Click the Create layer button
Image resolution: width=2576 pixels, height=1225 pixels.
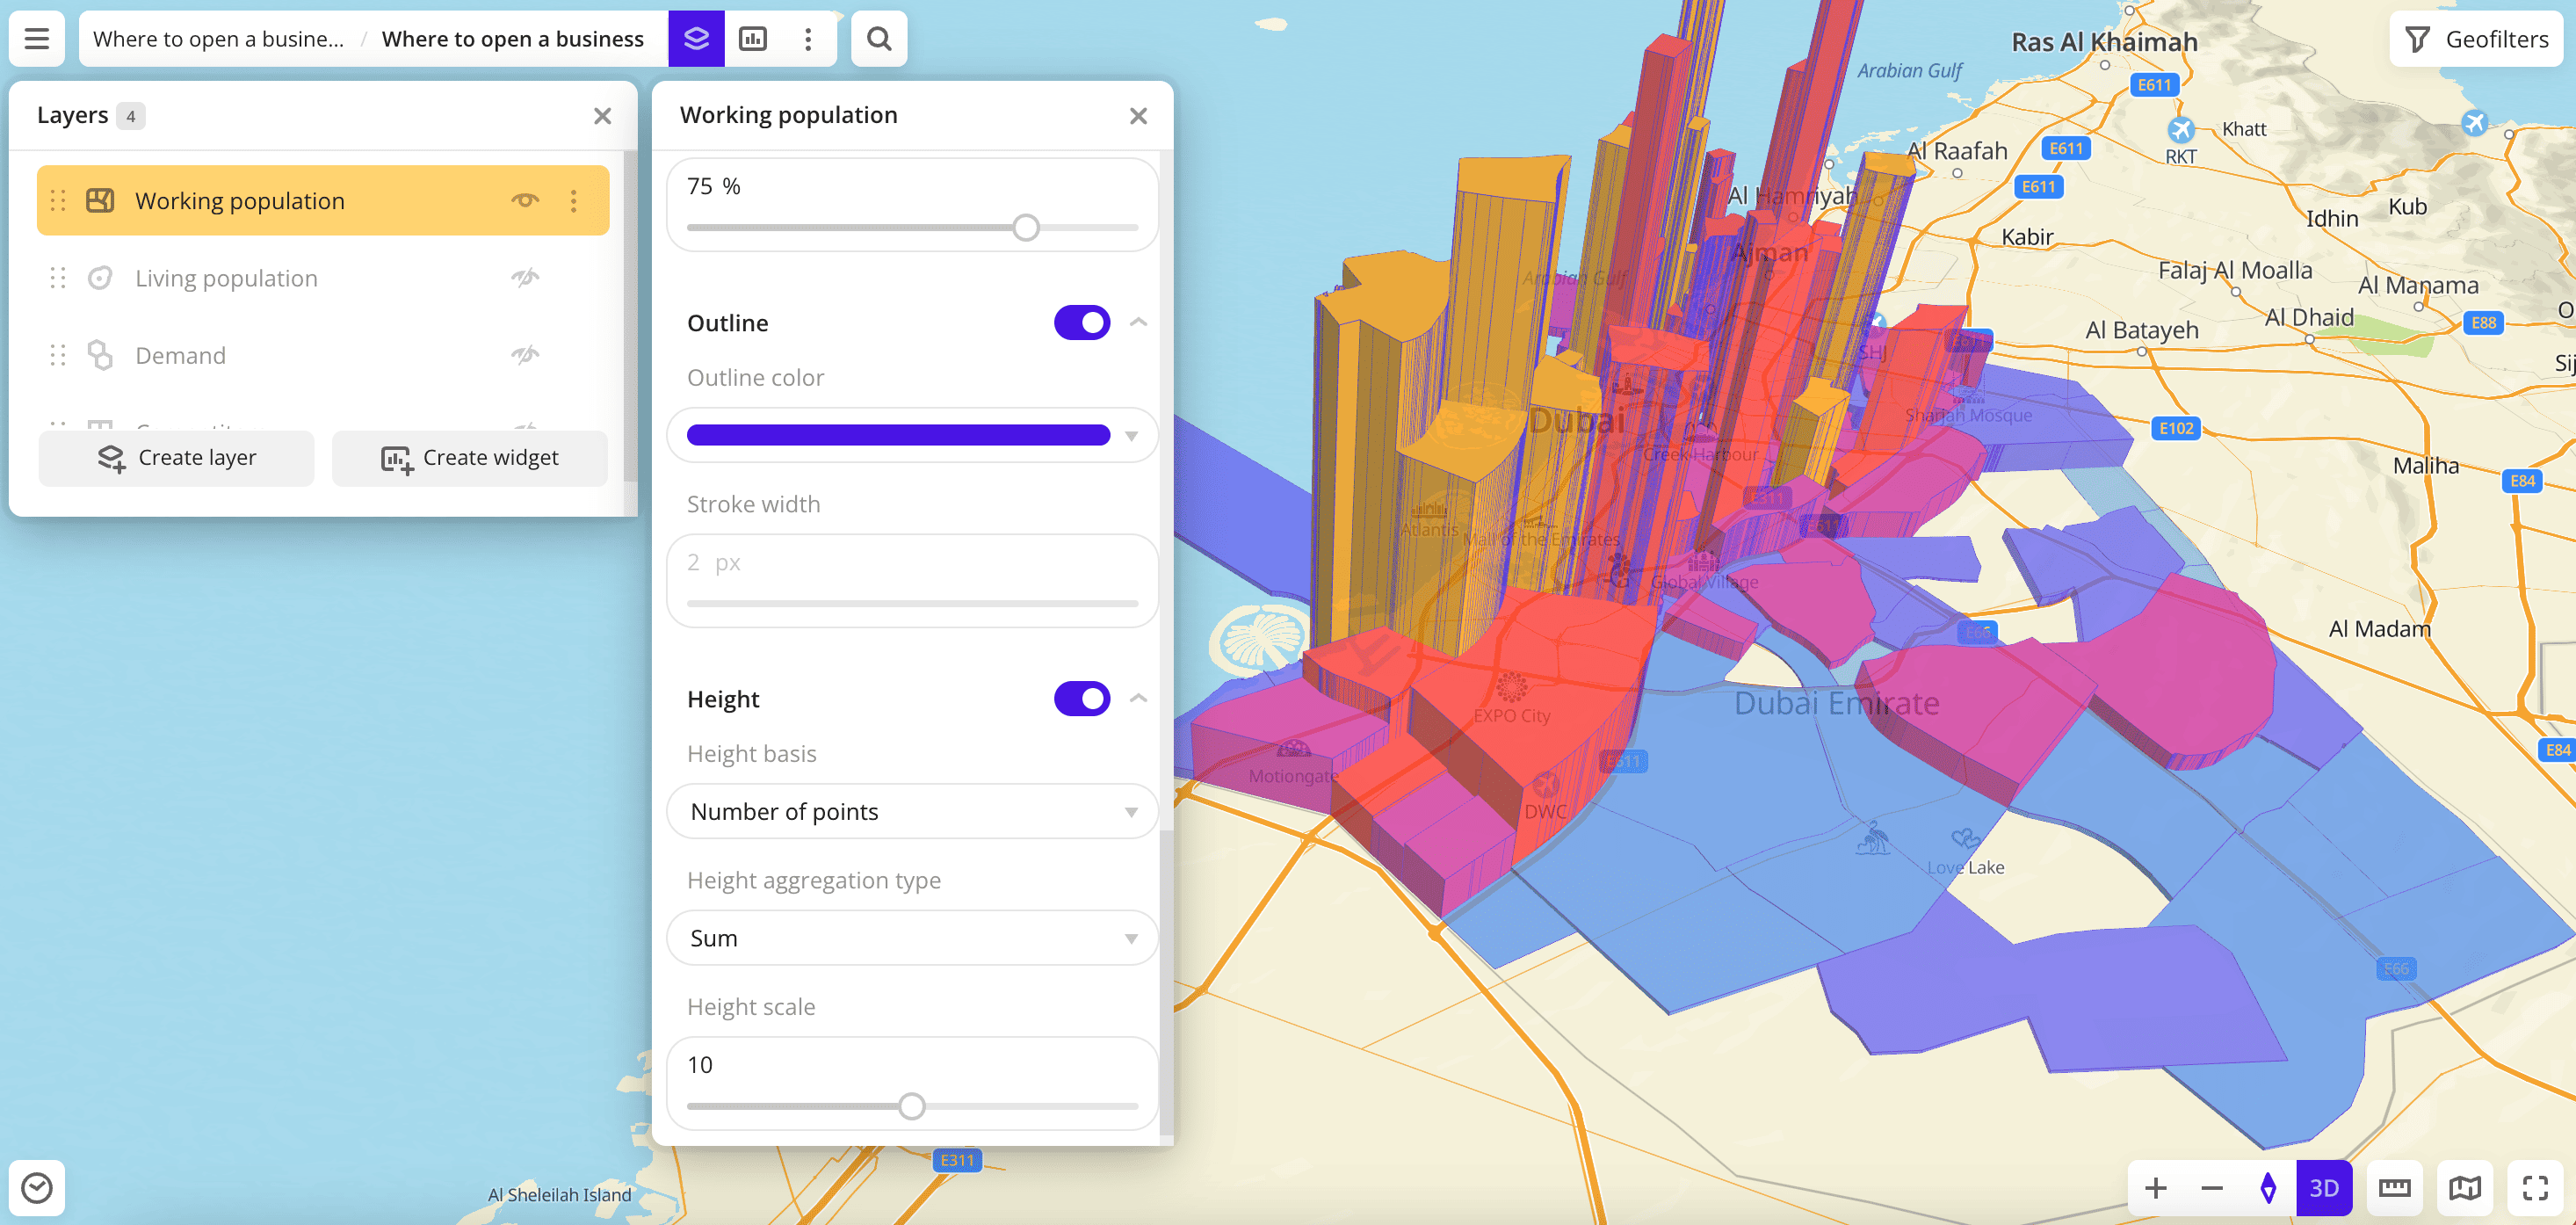pyautogui.click(x=177, y=458)
